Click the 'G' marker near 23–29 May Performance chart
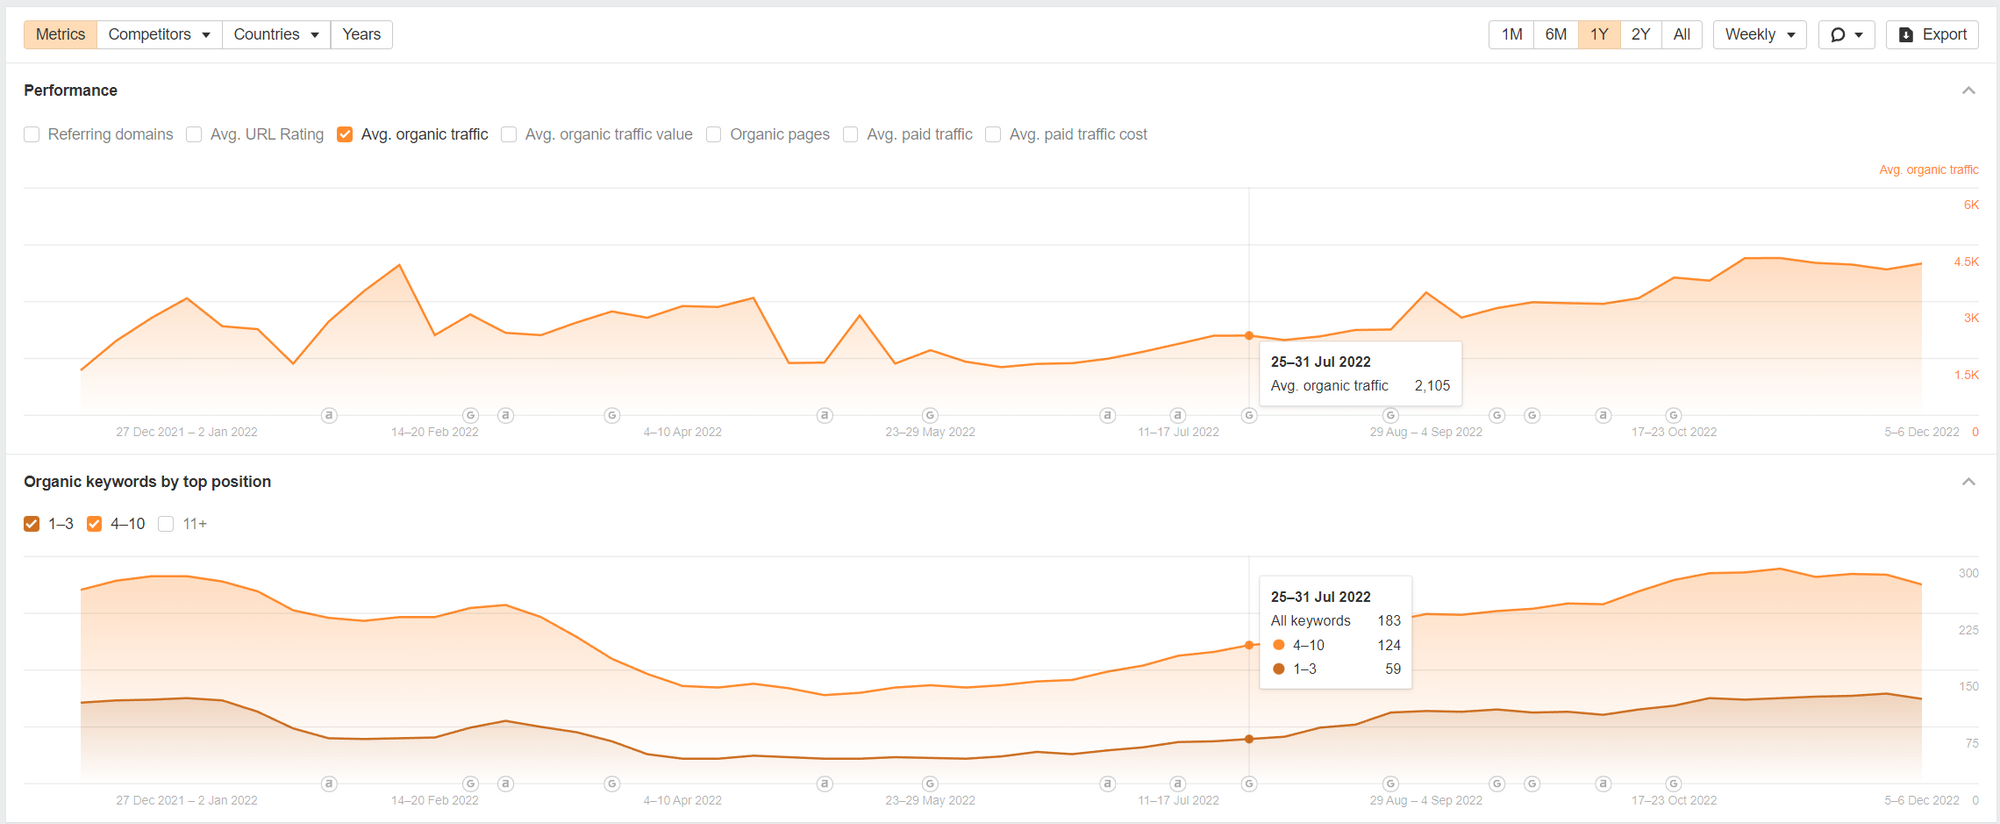 click(x=930, y=415)
